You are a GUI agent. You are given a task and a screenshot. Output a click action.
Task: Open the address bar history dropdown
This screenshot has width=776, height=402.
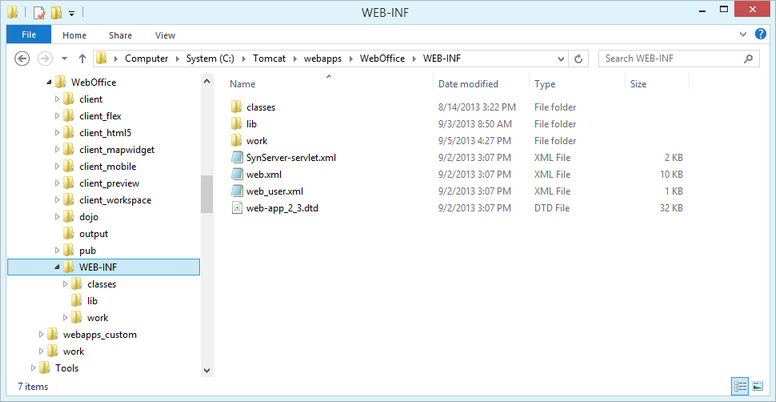[561, 58]
